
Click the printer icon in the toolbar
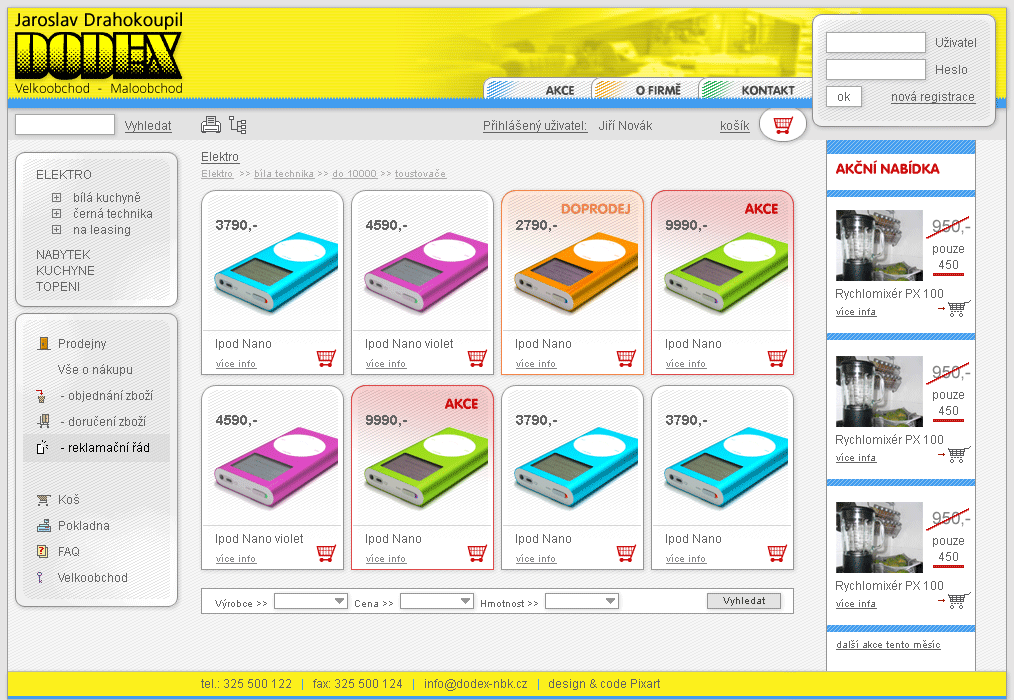pos(211,125)
